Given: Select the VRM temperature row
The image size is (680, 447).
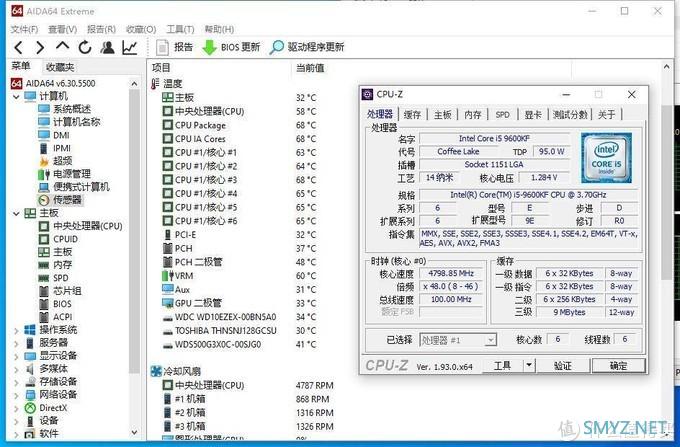Looking at the screenshot, I should (239, 276).
